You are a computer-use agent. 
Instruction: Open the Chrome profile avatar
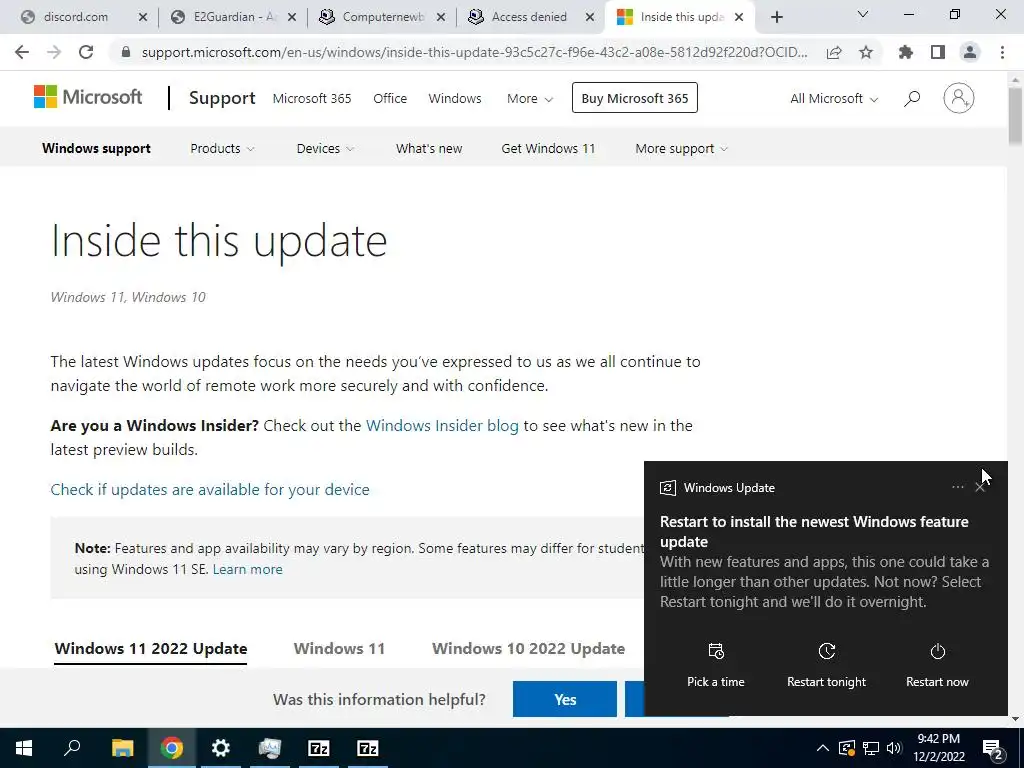point(970,52)
